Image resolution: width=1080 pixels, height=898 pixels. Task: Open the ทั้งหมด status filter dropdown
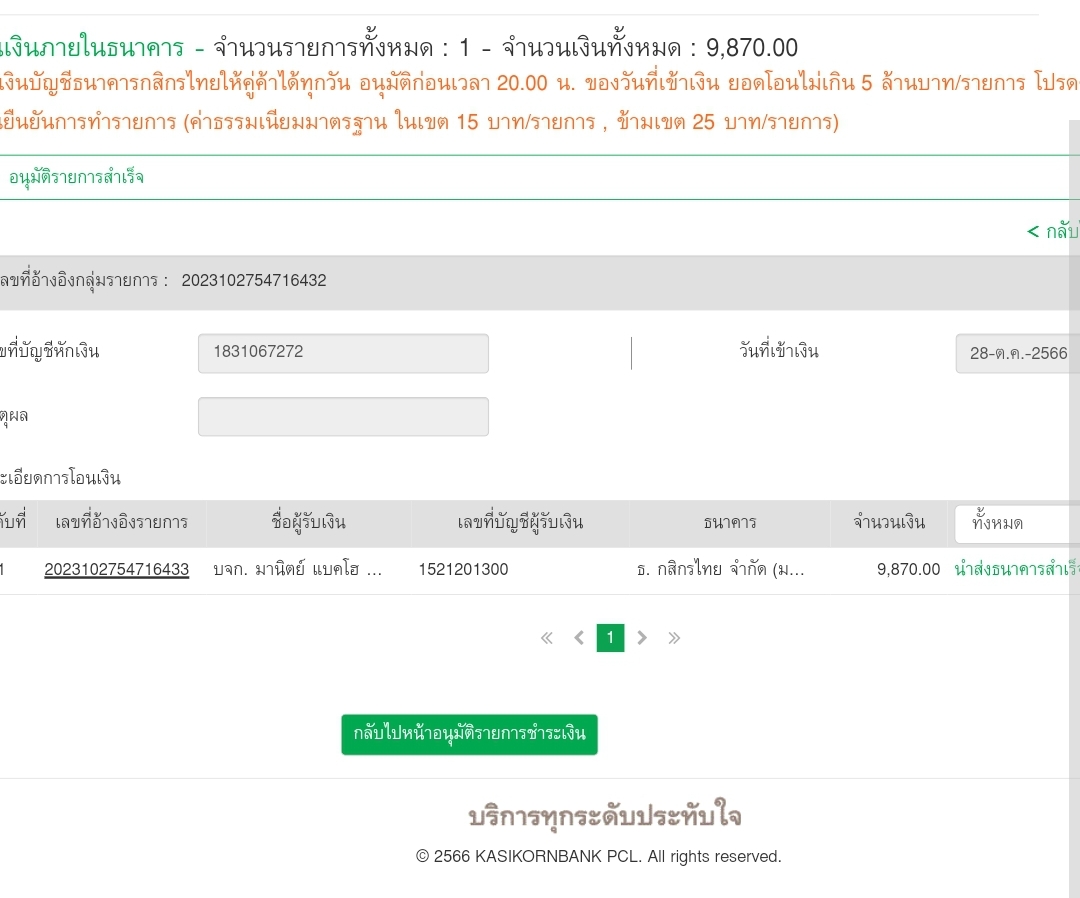click(1015, 523)
